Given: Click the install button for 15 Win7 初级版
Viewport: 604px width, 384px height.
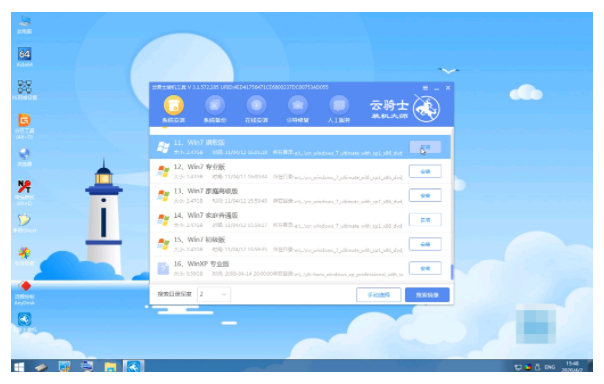Looking at the screenshot, I should click(x=425, y=244).
